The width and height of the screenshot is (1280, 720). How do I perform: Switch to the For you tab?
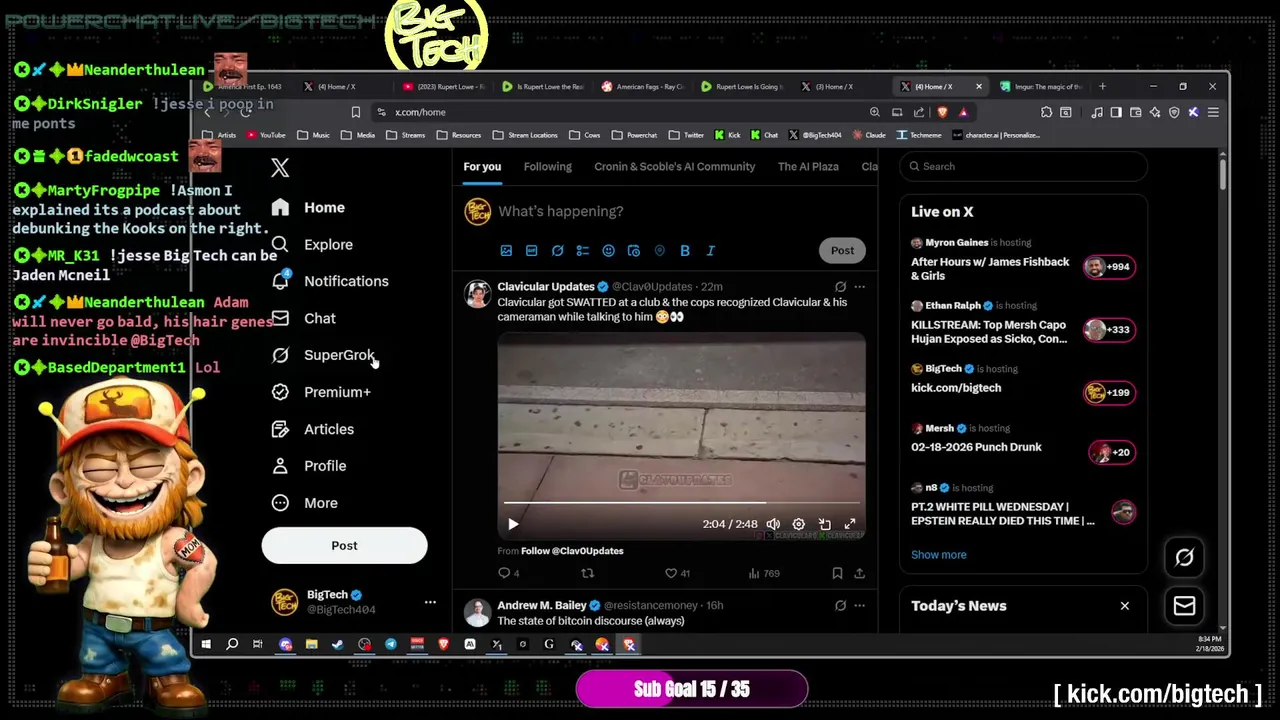pyautogui.click(x=482, y=166)
